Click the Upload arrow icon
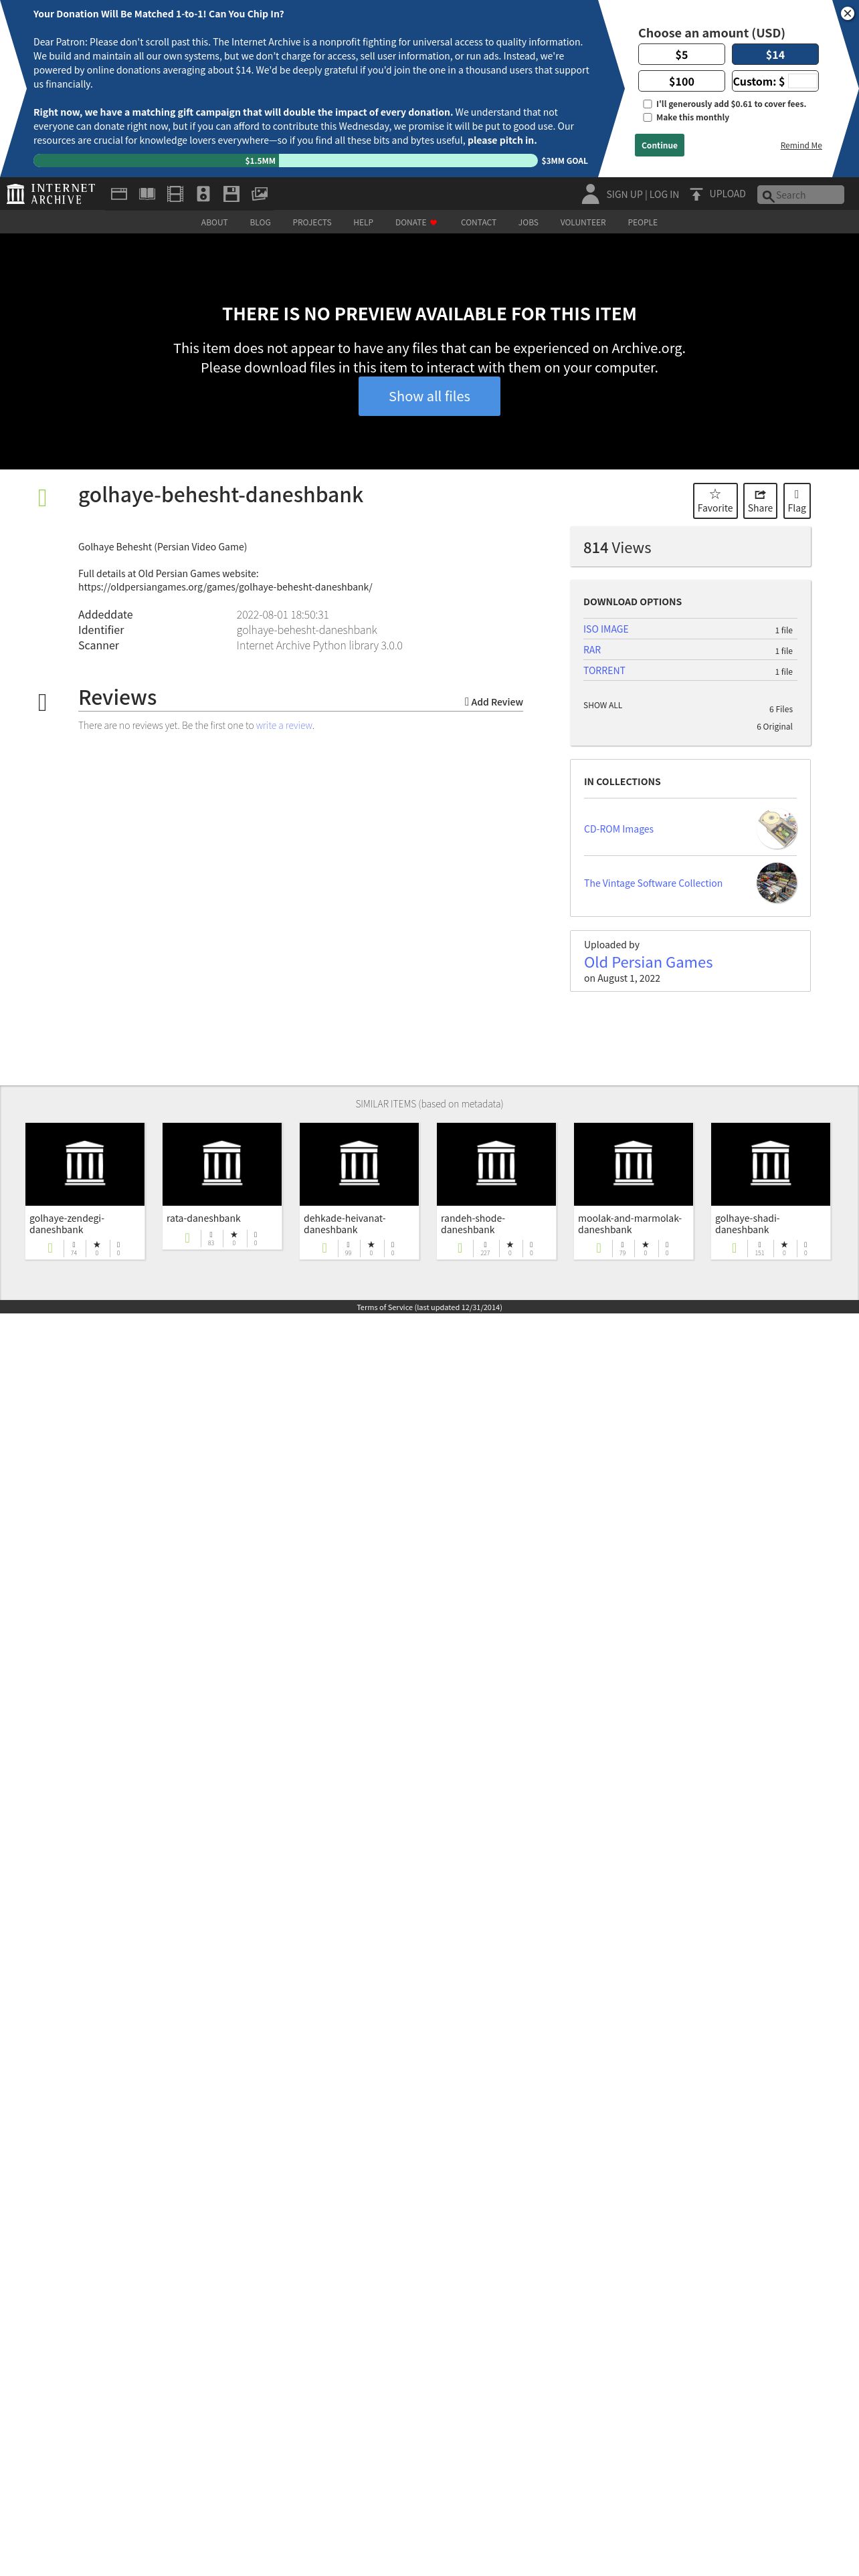 tap(696, 194)
